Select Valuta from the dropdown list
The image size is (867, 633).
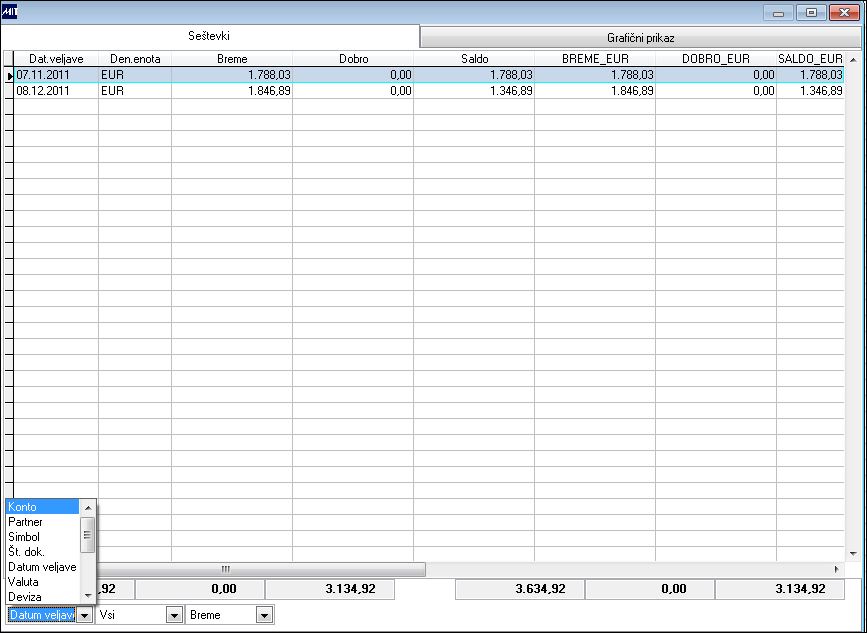point(43,582)
